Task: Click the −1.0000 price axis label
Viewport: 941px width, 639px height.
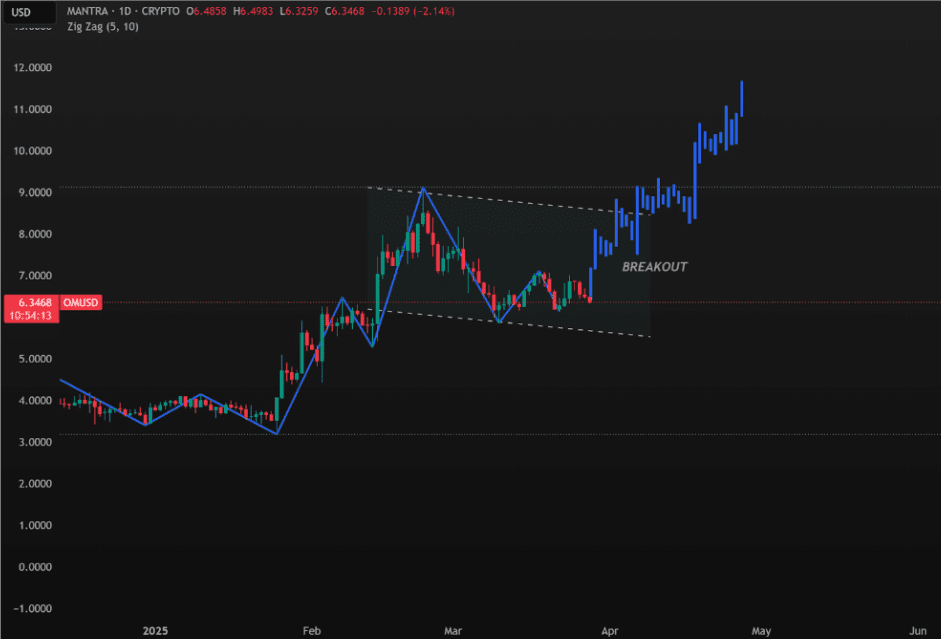Action: pos(32,608)
